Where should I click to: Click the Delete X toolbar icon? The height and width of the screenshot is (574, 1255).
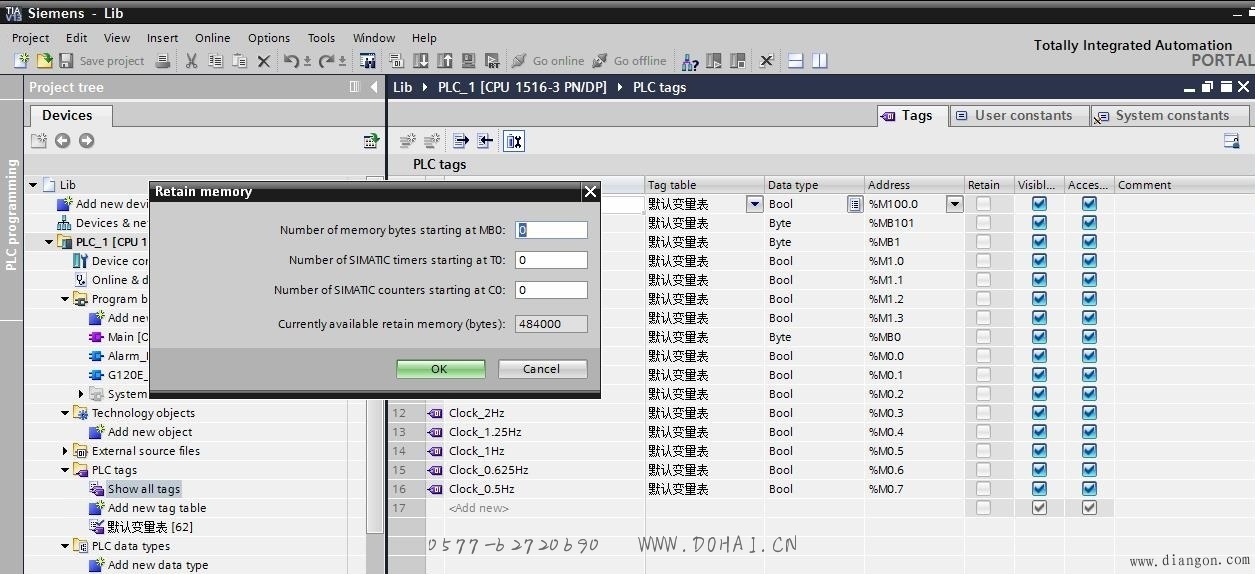[x=264, y=61]
